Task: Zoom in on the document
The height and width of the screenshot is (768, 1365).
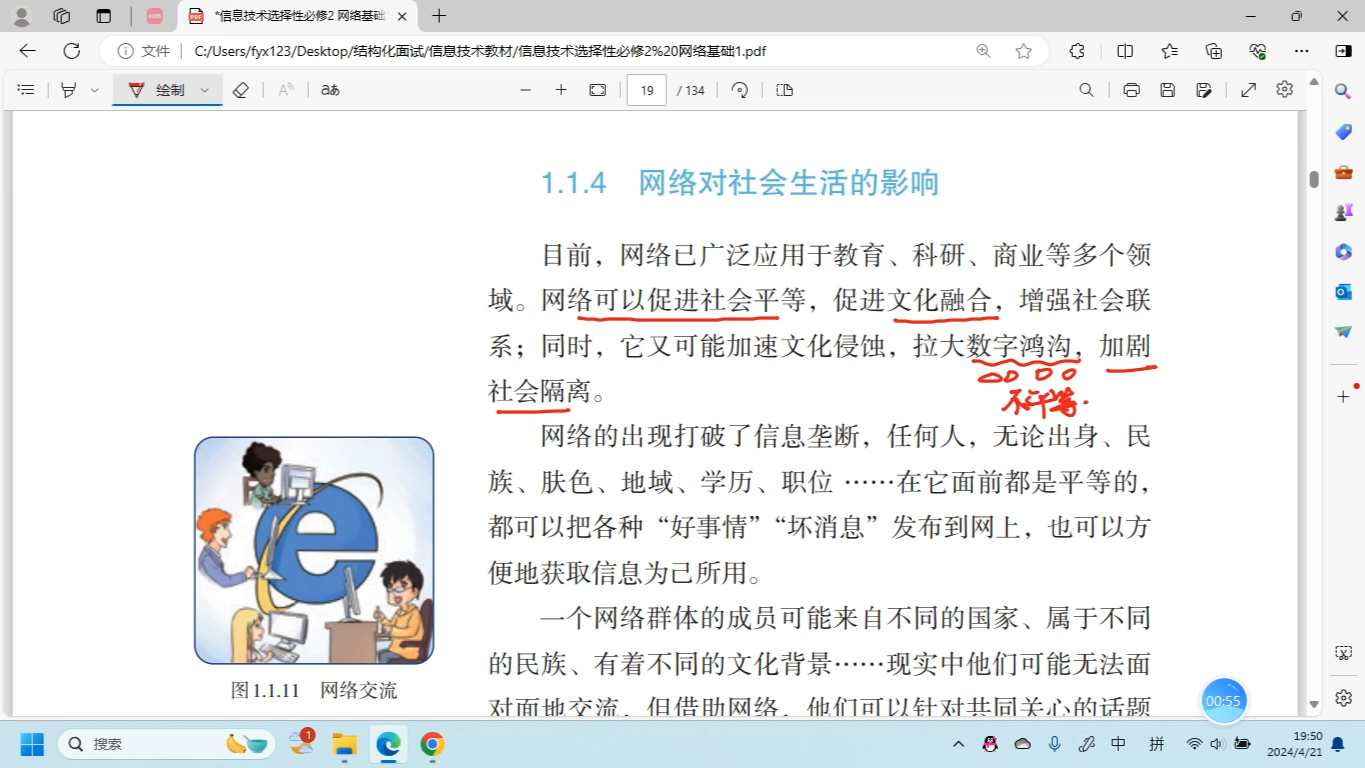Action: coord(561,89)
